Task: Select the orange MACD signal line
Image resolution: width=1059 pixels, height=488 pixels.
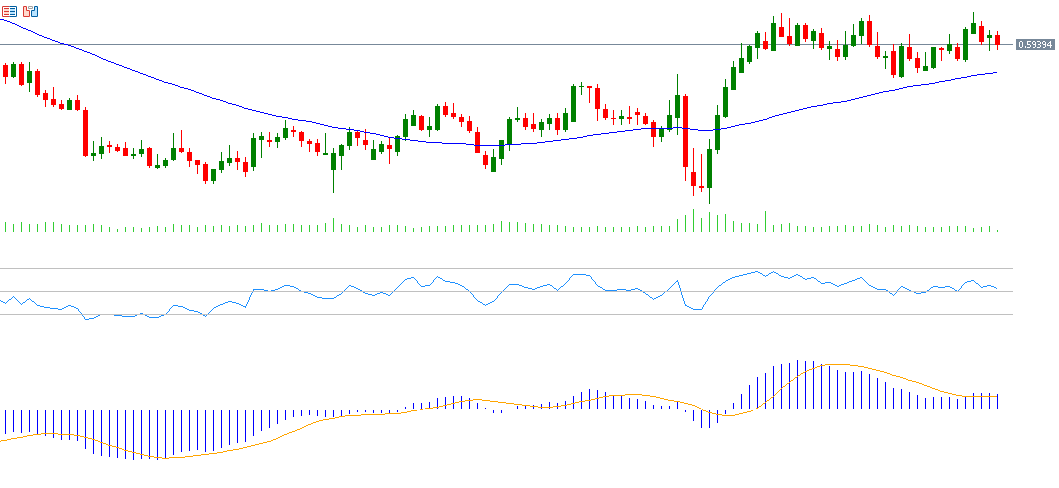Action: 300,428
